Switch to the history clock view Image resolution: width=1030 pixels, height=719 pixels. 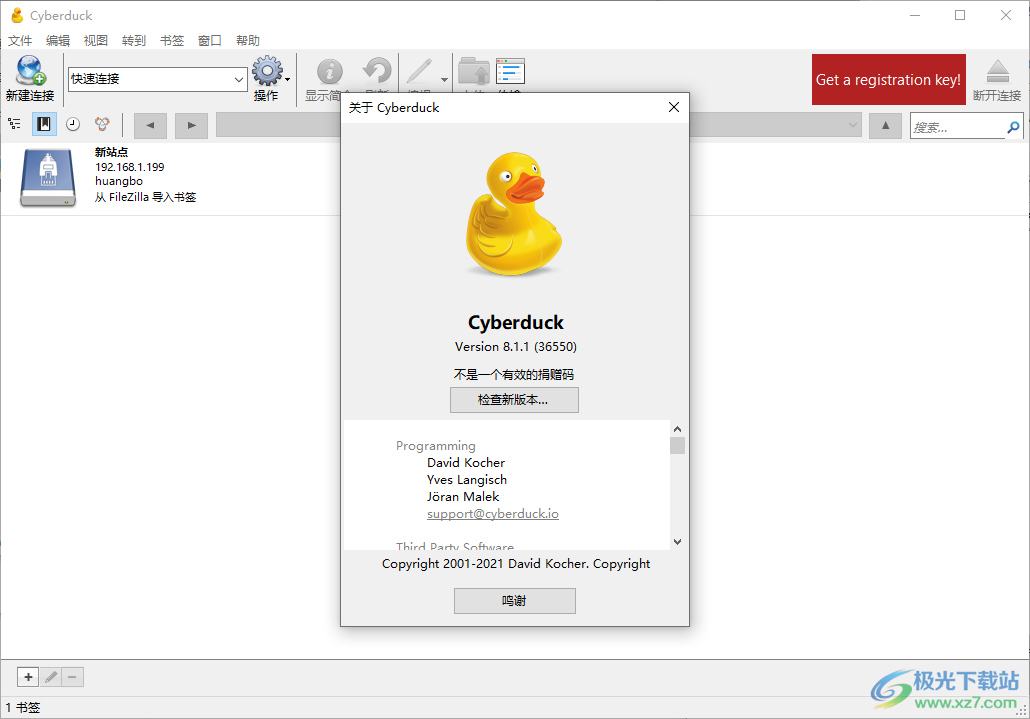click(x=71, y=124)
